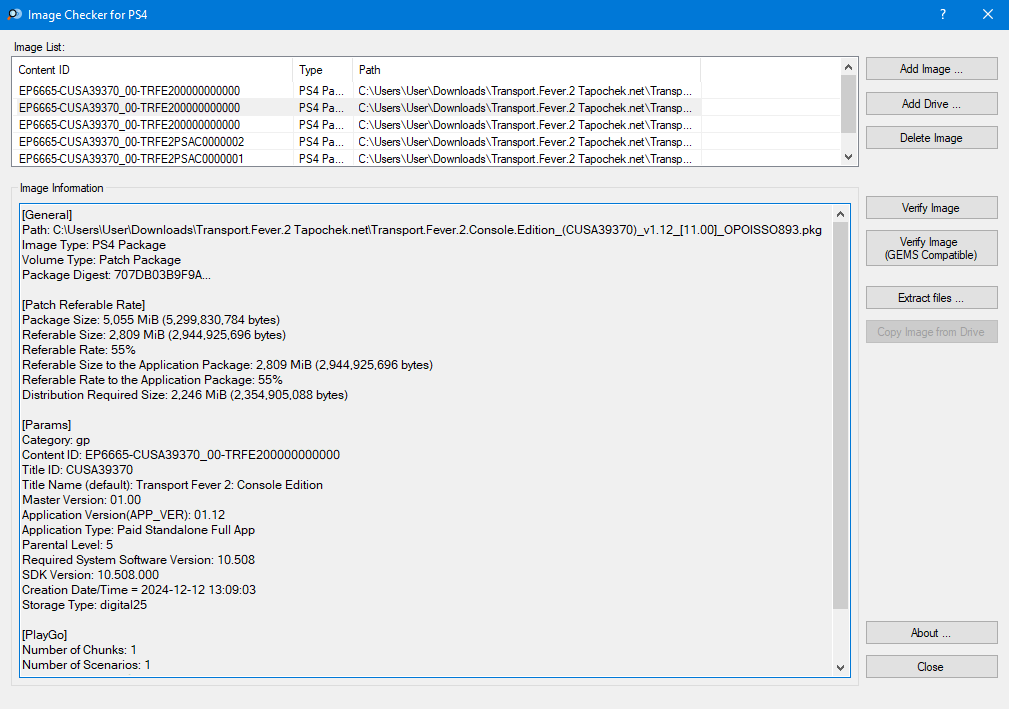Screen dimensions: 1009x709
Task: Click the Image Checker app icon in title bar
Action: 14,14
